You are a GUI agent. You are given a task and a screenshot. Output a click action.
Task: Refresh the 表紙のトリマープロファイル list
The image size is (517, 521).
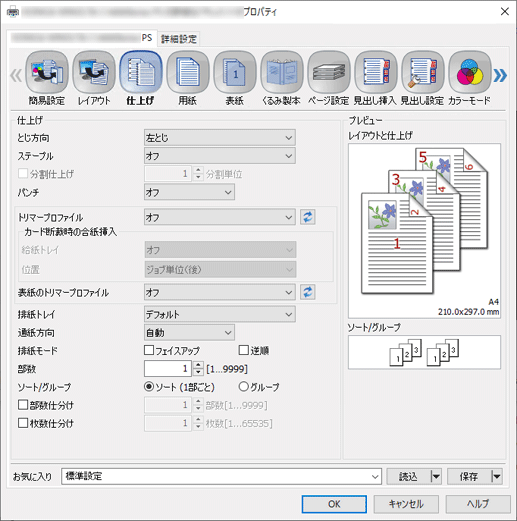pos(307,292)
